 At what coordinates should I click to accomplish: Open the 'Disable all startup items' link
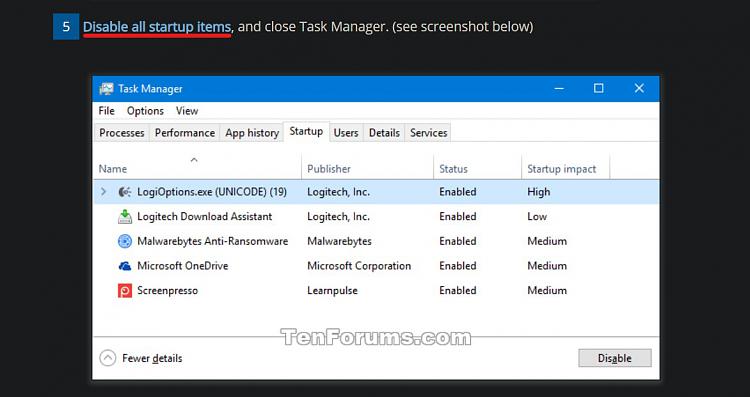[x=157, y=27]
